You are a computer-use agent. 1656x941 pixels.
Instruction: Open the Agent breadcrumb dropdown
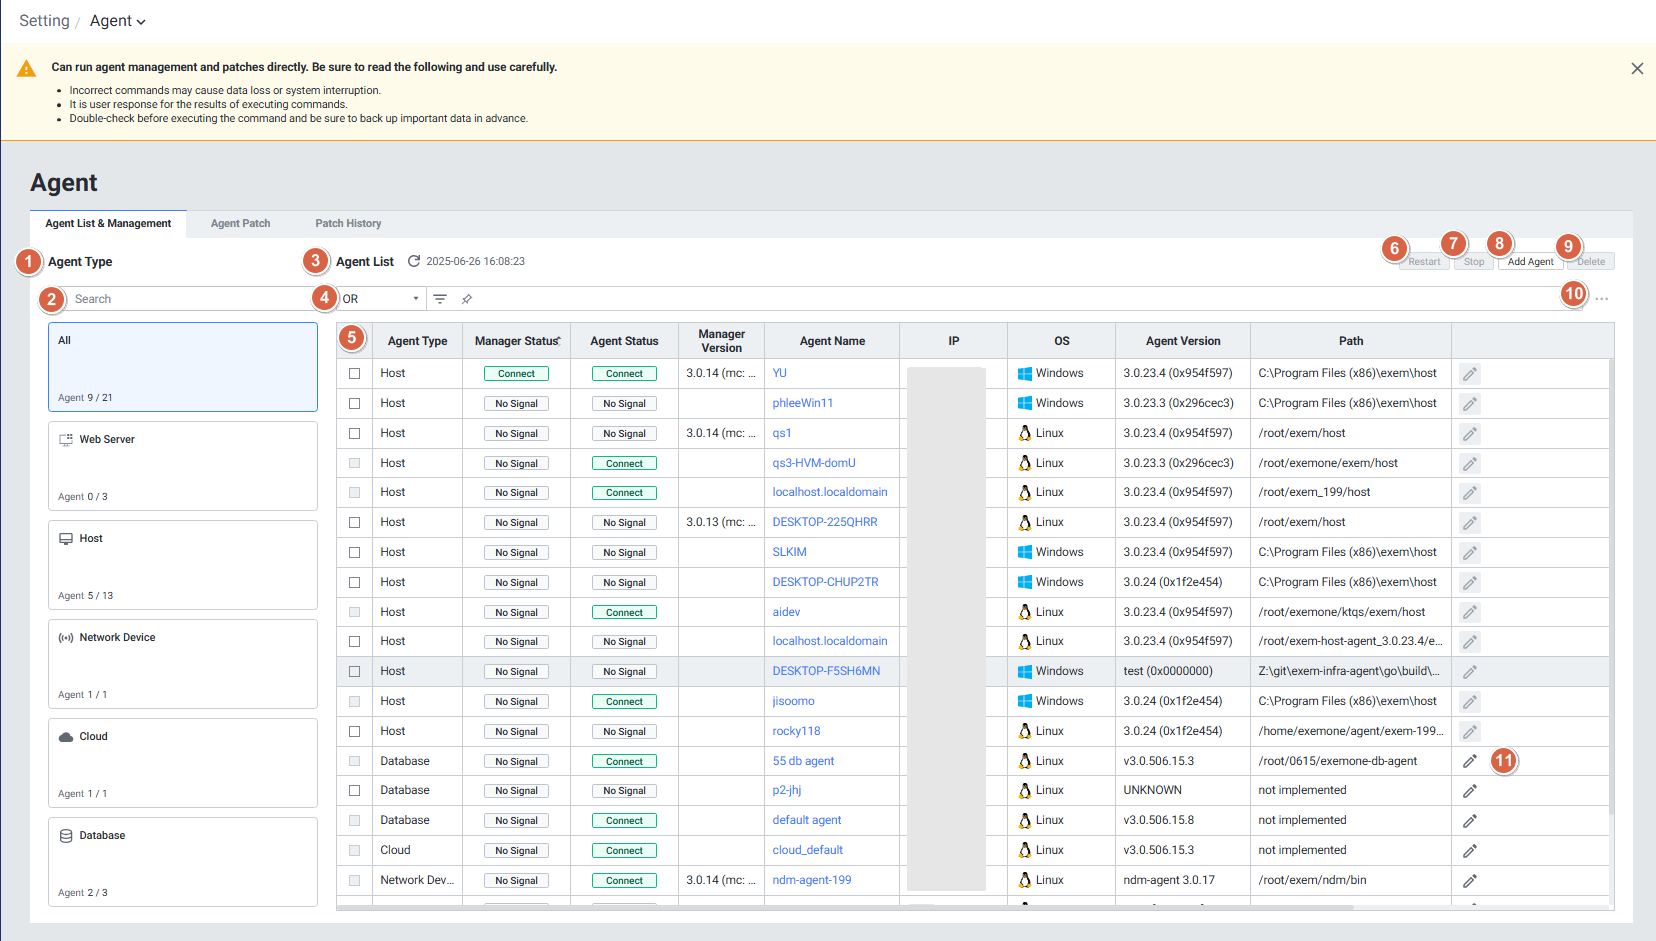pos(118,21)
